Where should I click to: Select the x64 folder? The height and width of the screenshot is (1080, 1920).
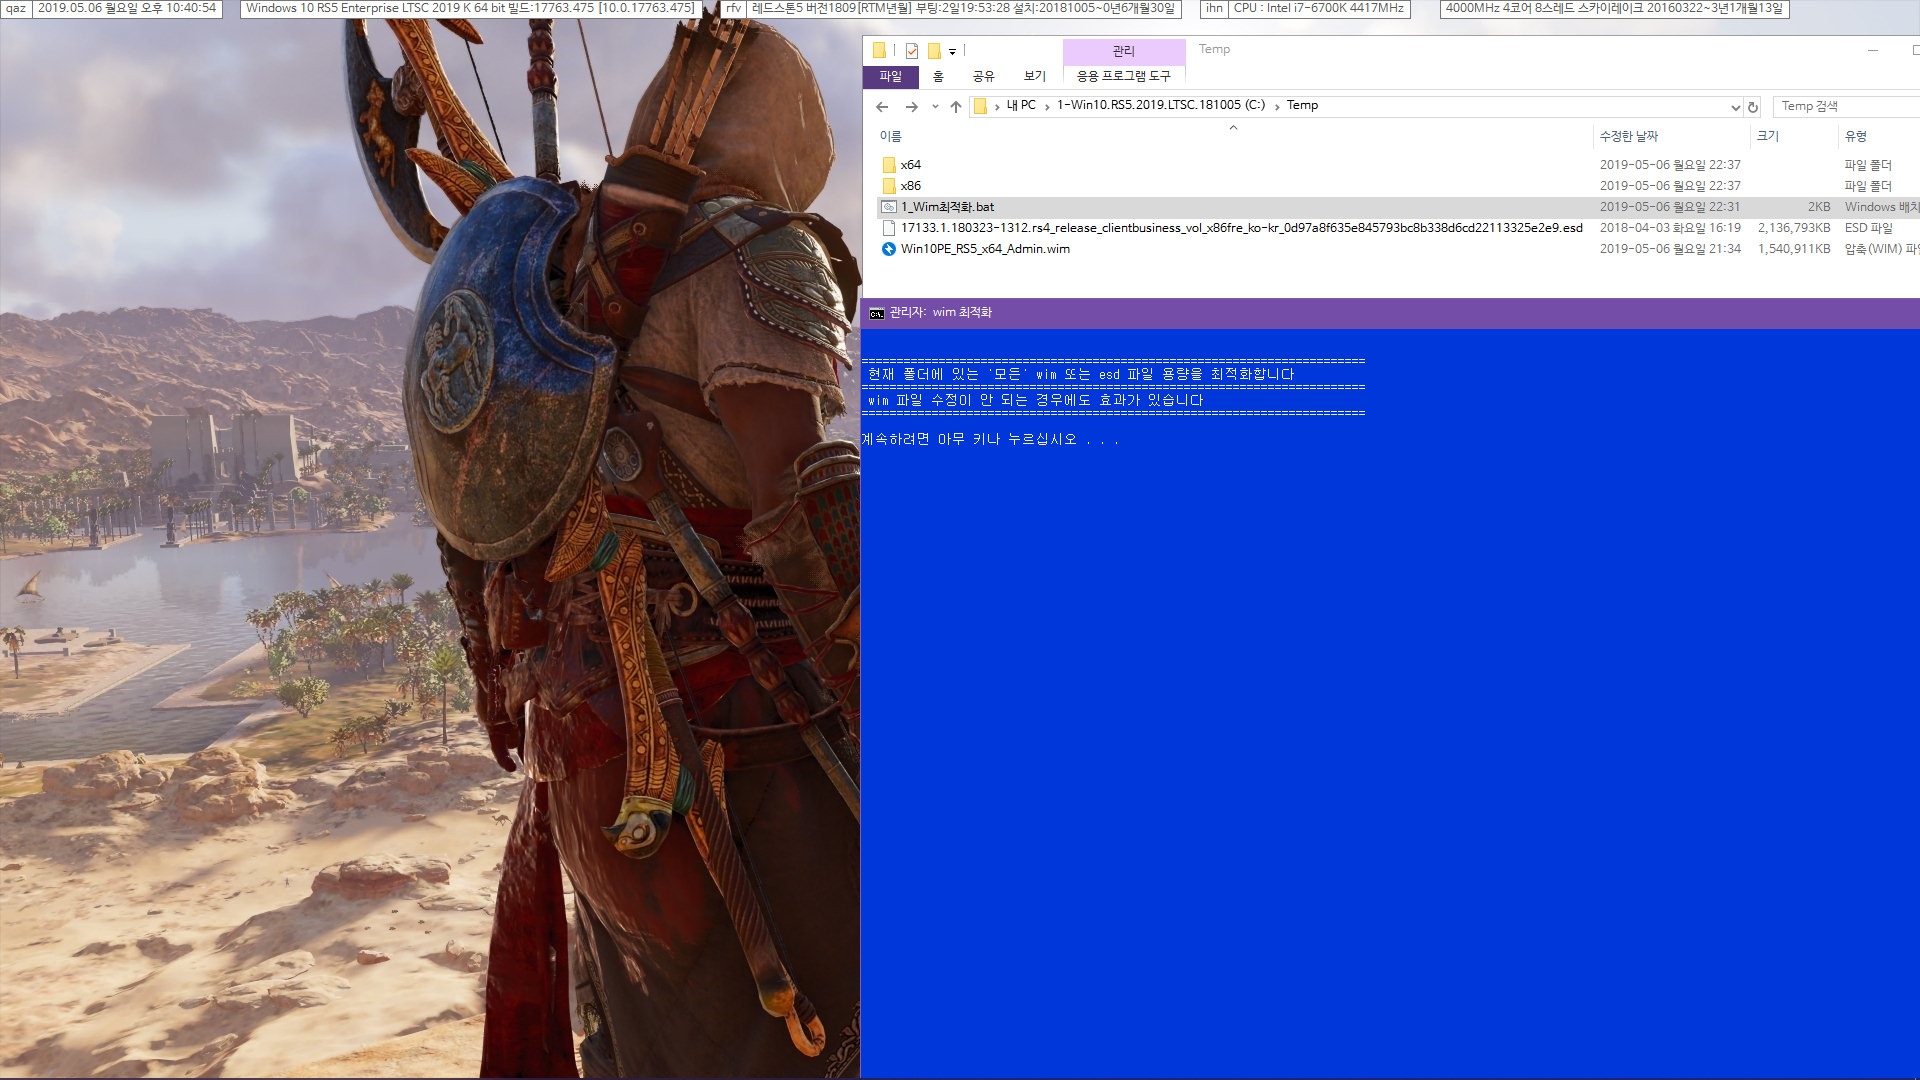pyautogui.click(x=910, y=165)
